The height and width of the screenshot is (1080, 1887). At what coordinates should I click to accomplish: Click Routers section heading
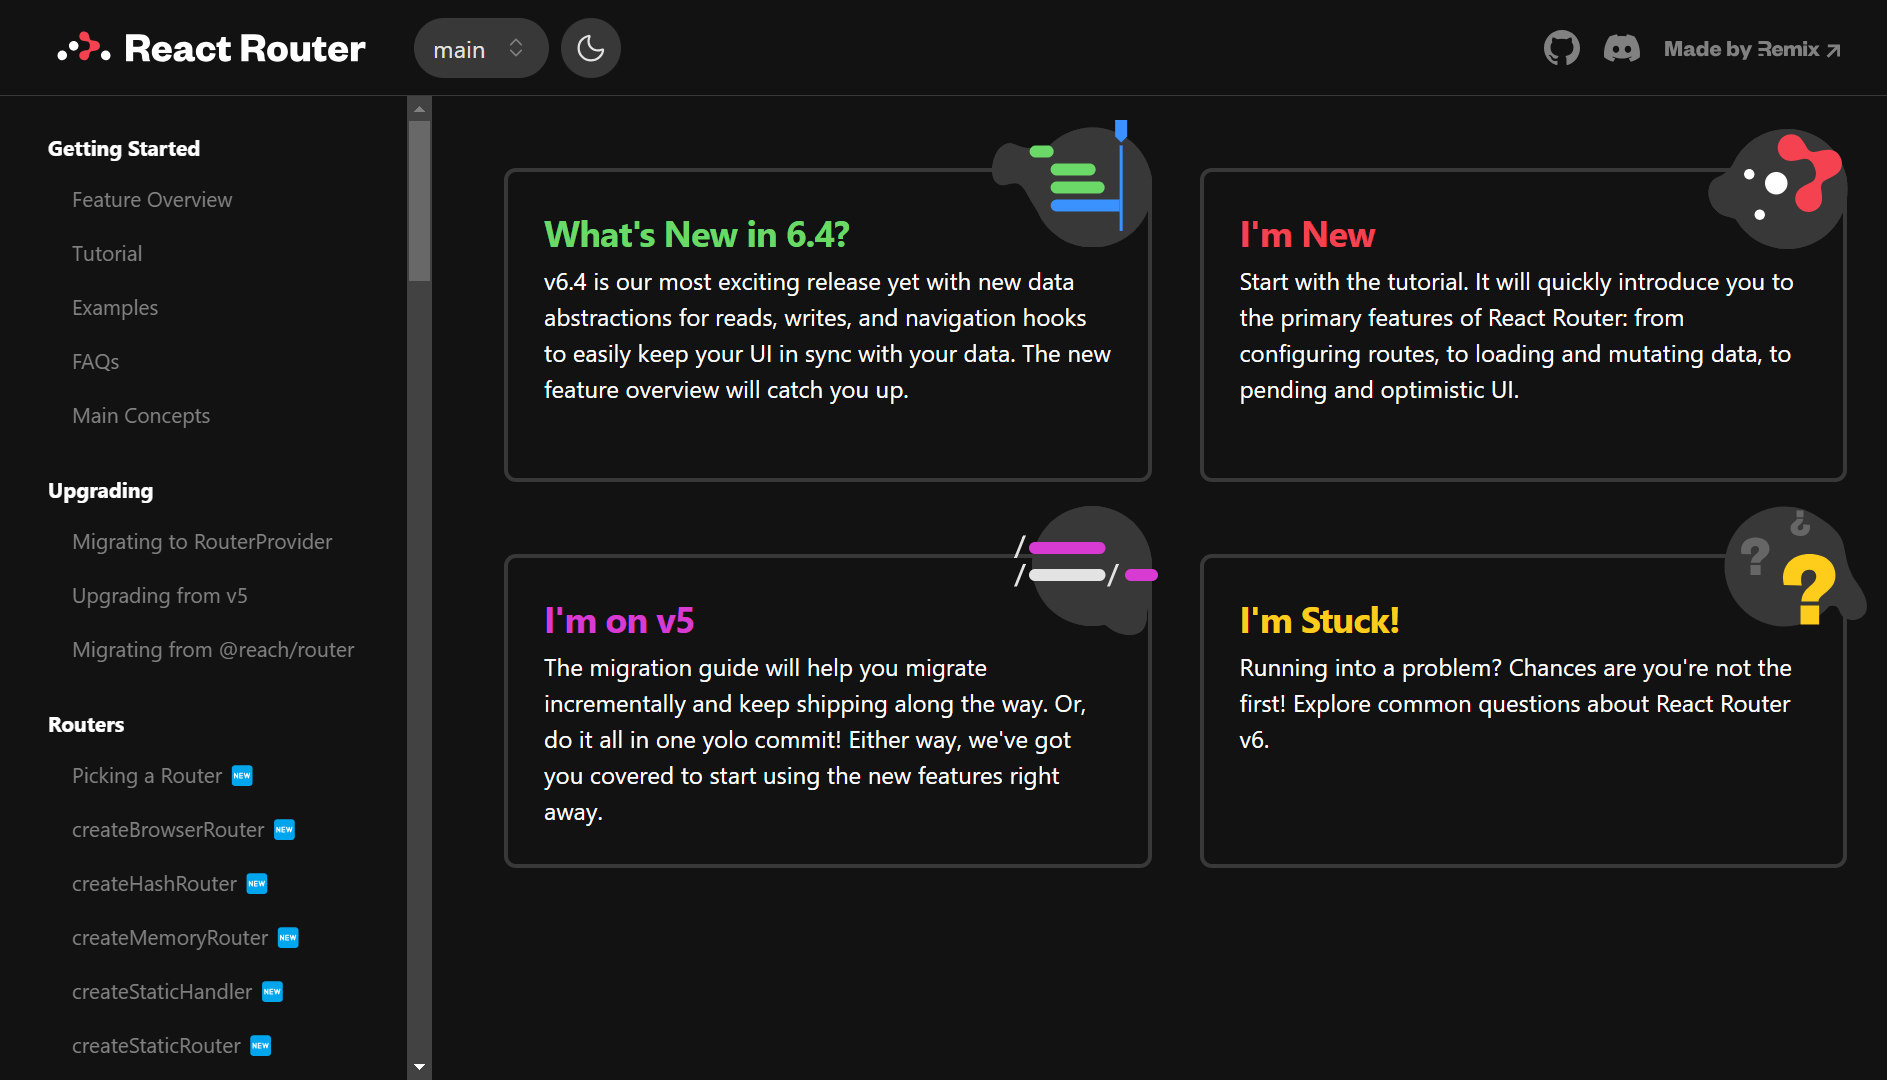86,725
